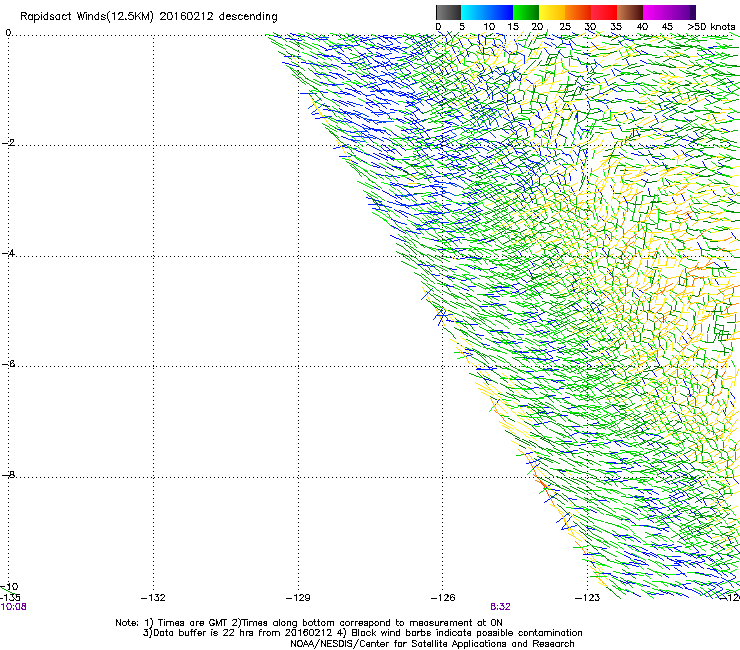The image size is (740, 650).
Task: Click the '45' label under the color scale
Action: point(667,27)
